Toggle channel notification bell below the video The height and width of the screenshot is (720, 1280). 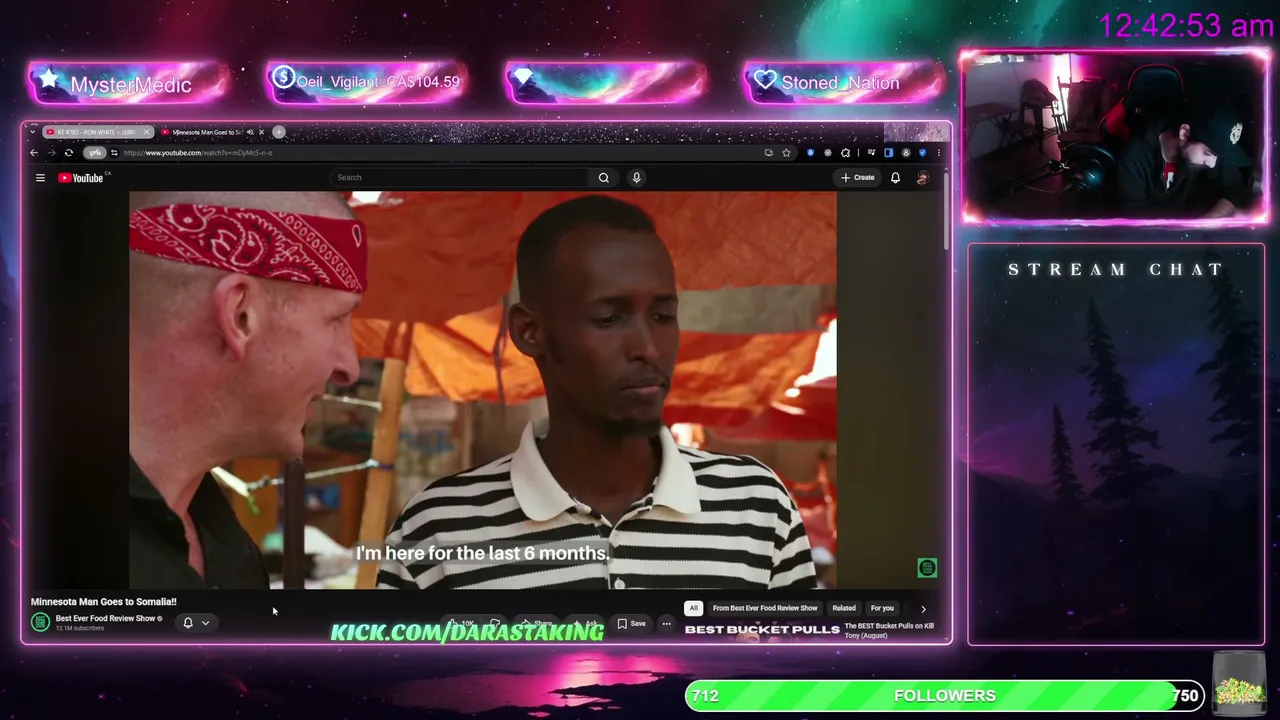pos(188,623)
